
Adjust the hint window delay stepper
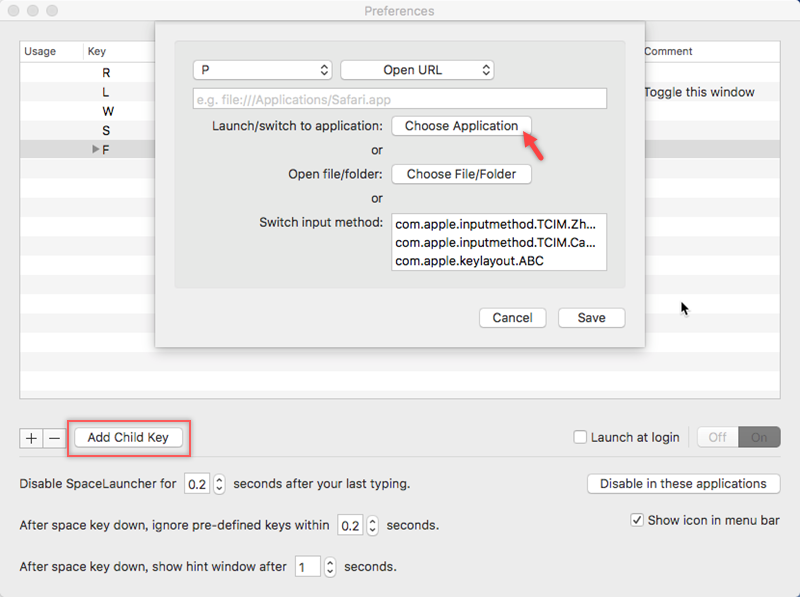331,567
